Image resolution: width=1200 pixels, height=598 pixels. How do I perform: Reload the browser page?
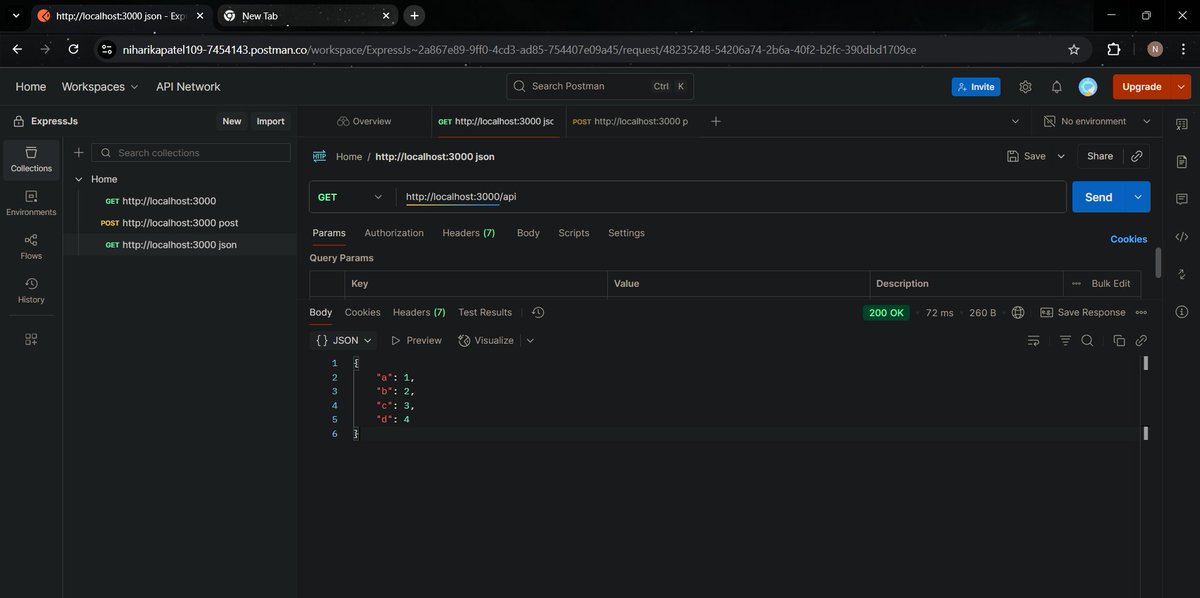pos(73,49)
